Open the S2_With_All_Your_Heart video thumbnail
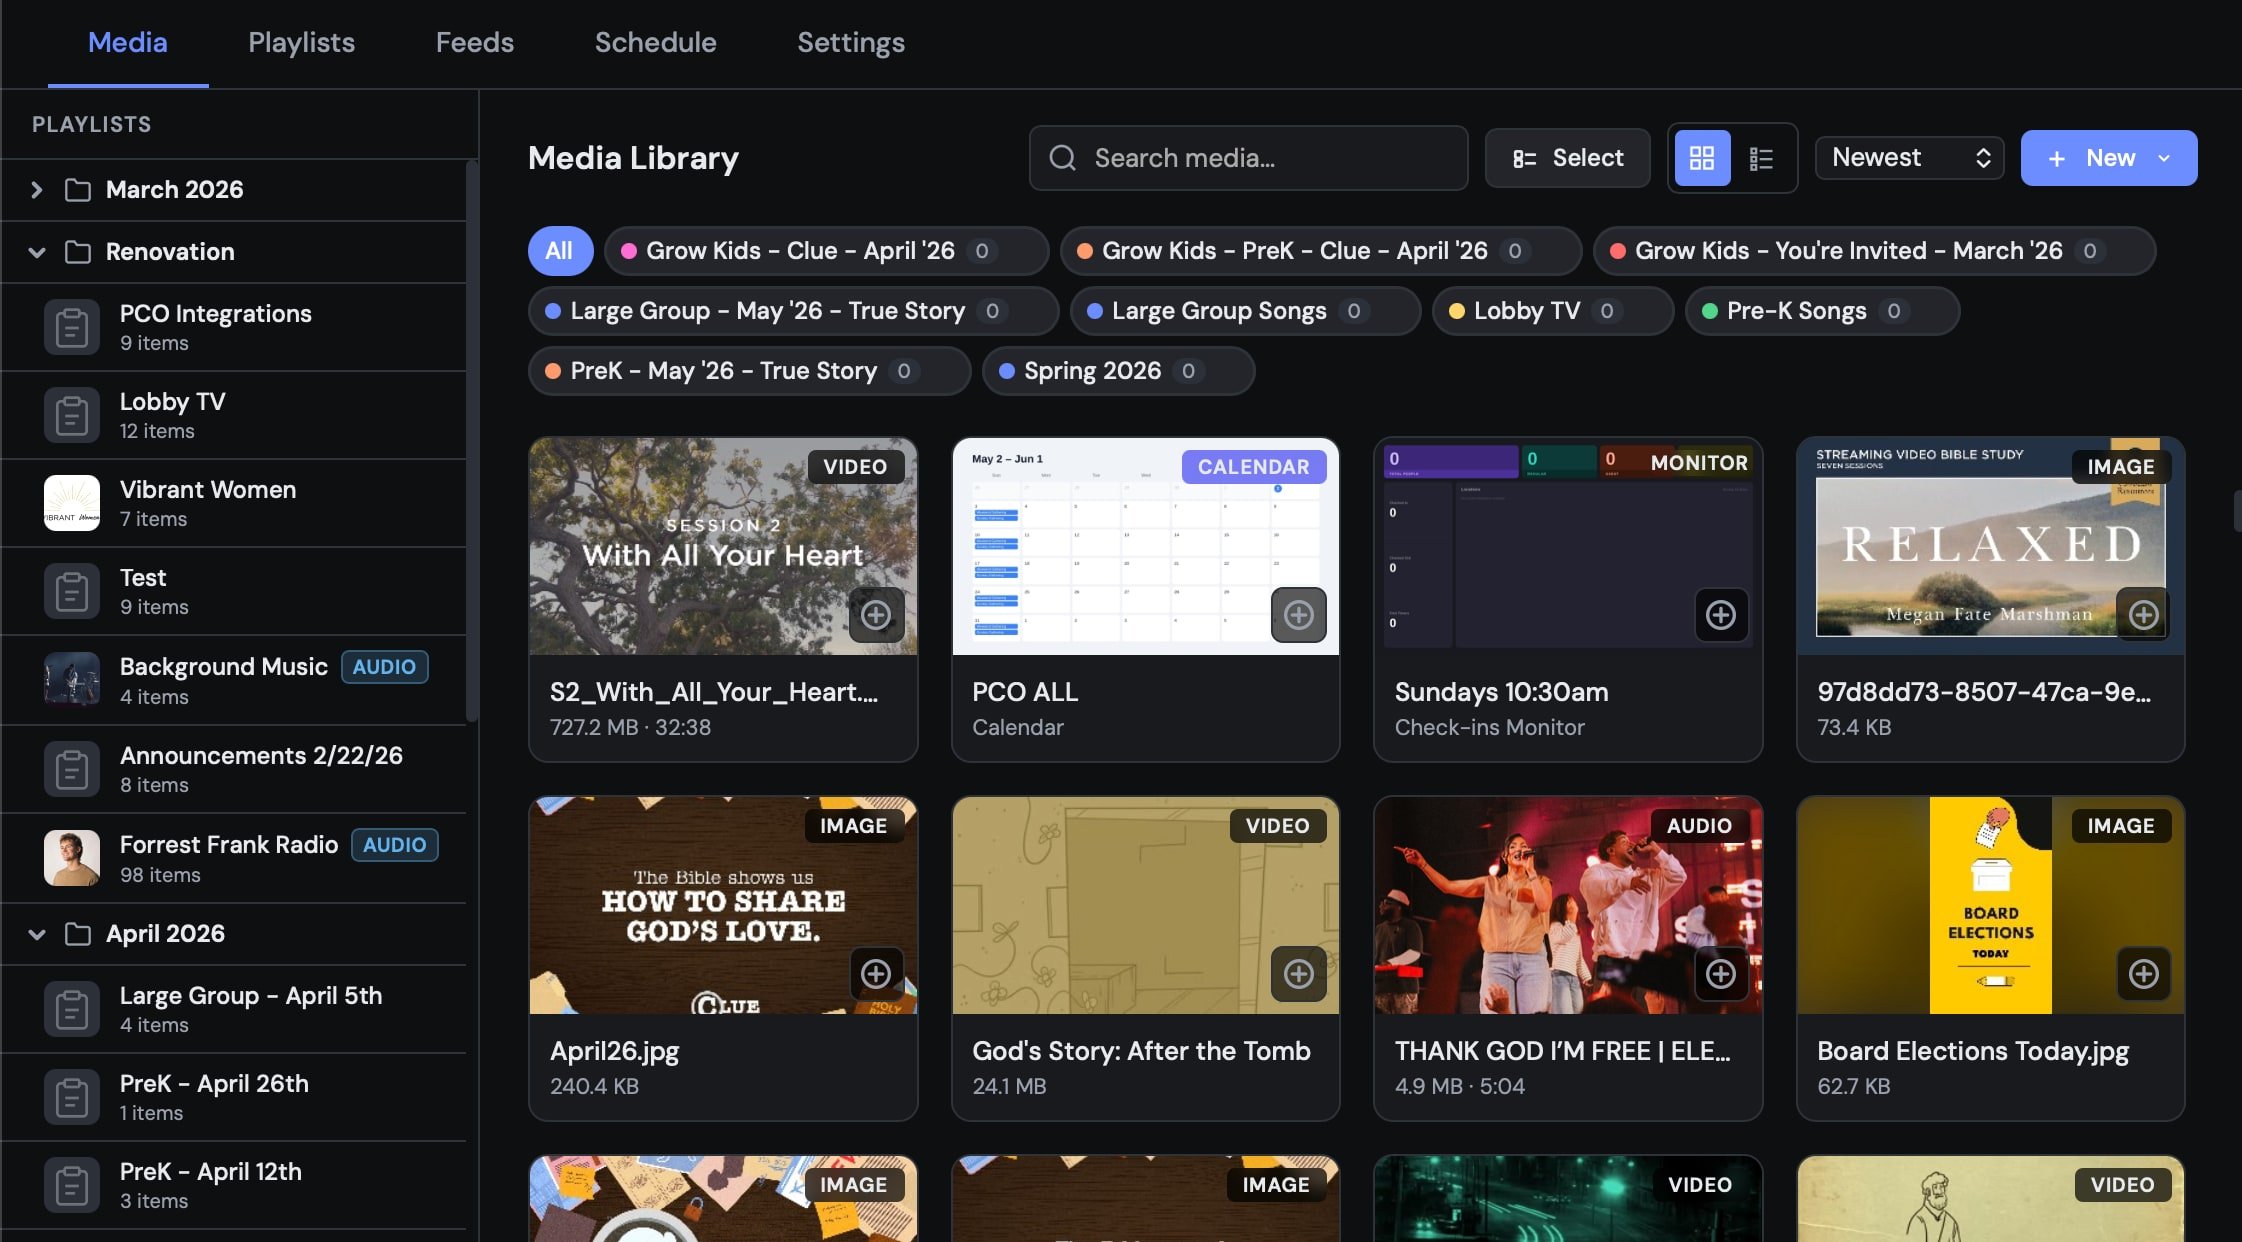The image size is (2242, 1242). (x=723, y=546)
